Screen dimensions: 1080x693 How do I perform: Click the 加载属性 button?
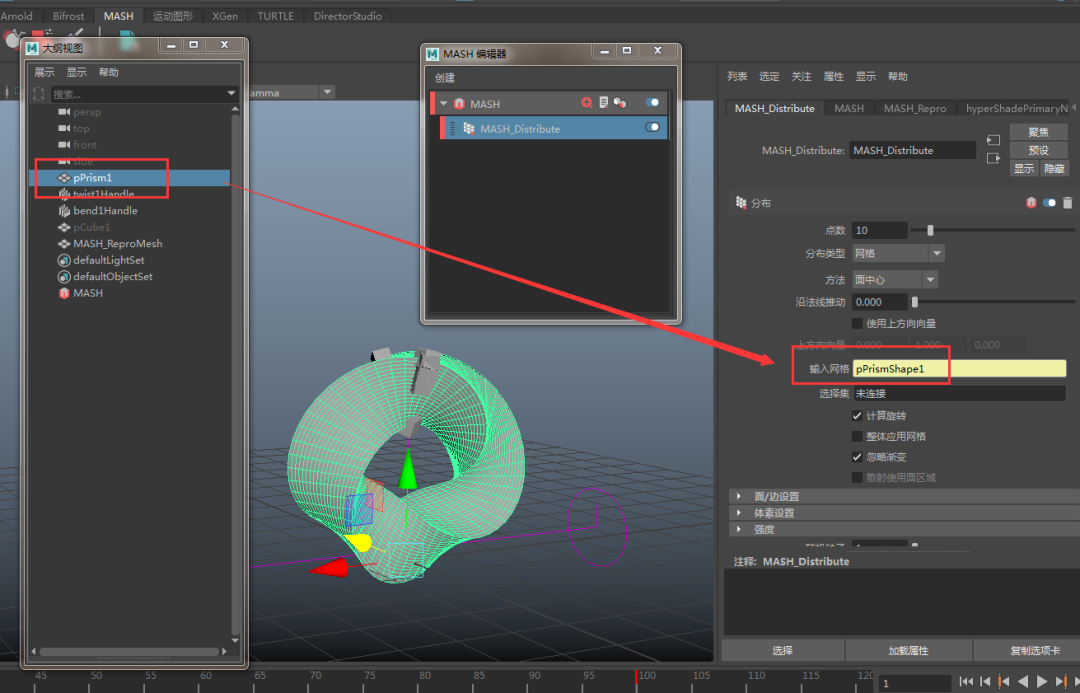pos(908,650)
